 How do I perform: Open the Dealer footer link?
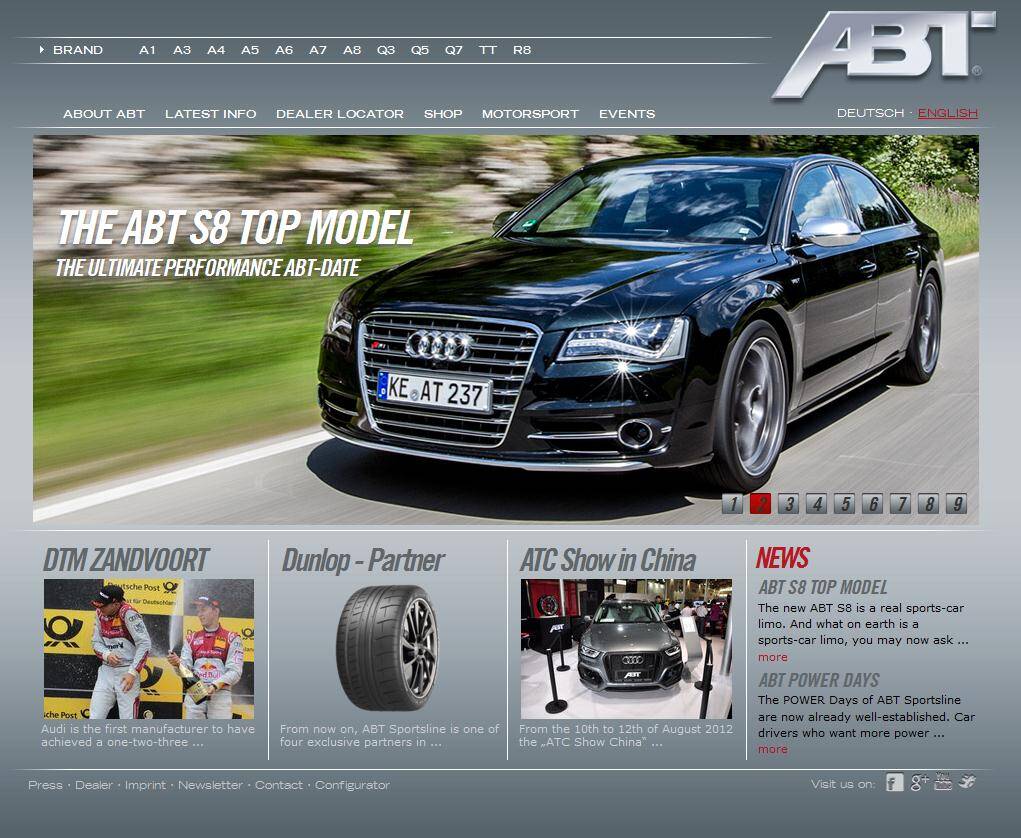point(94,785)
